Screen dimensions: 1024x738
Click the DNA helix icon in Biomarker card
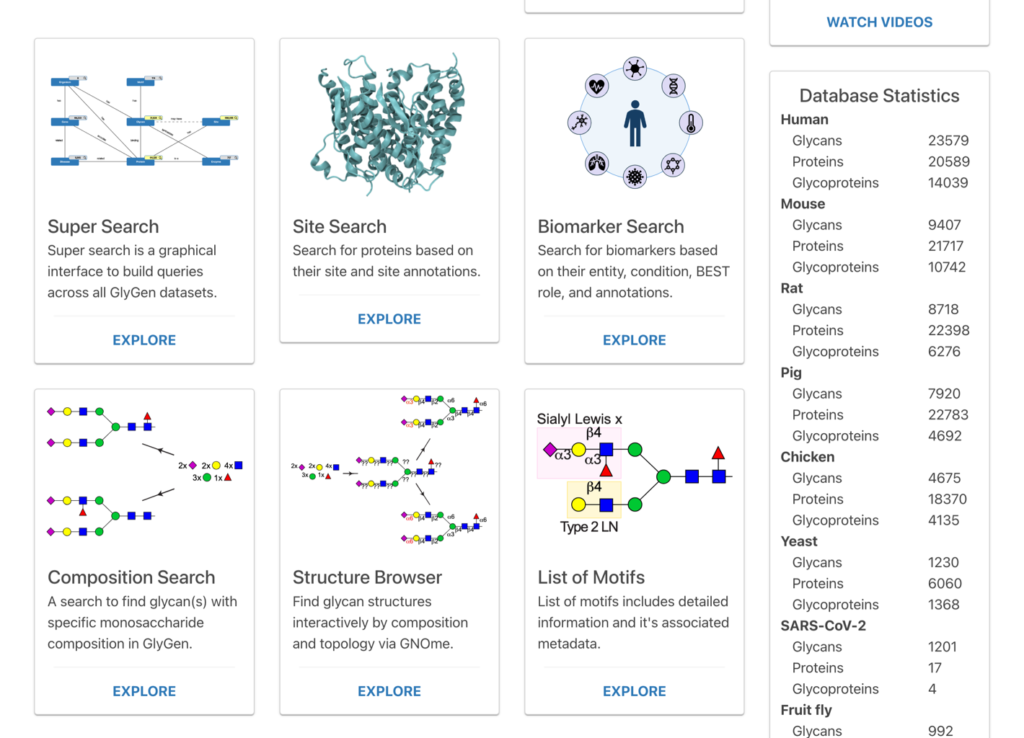(673, 85)
